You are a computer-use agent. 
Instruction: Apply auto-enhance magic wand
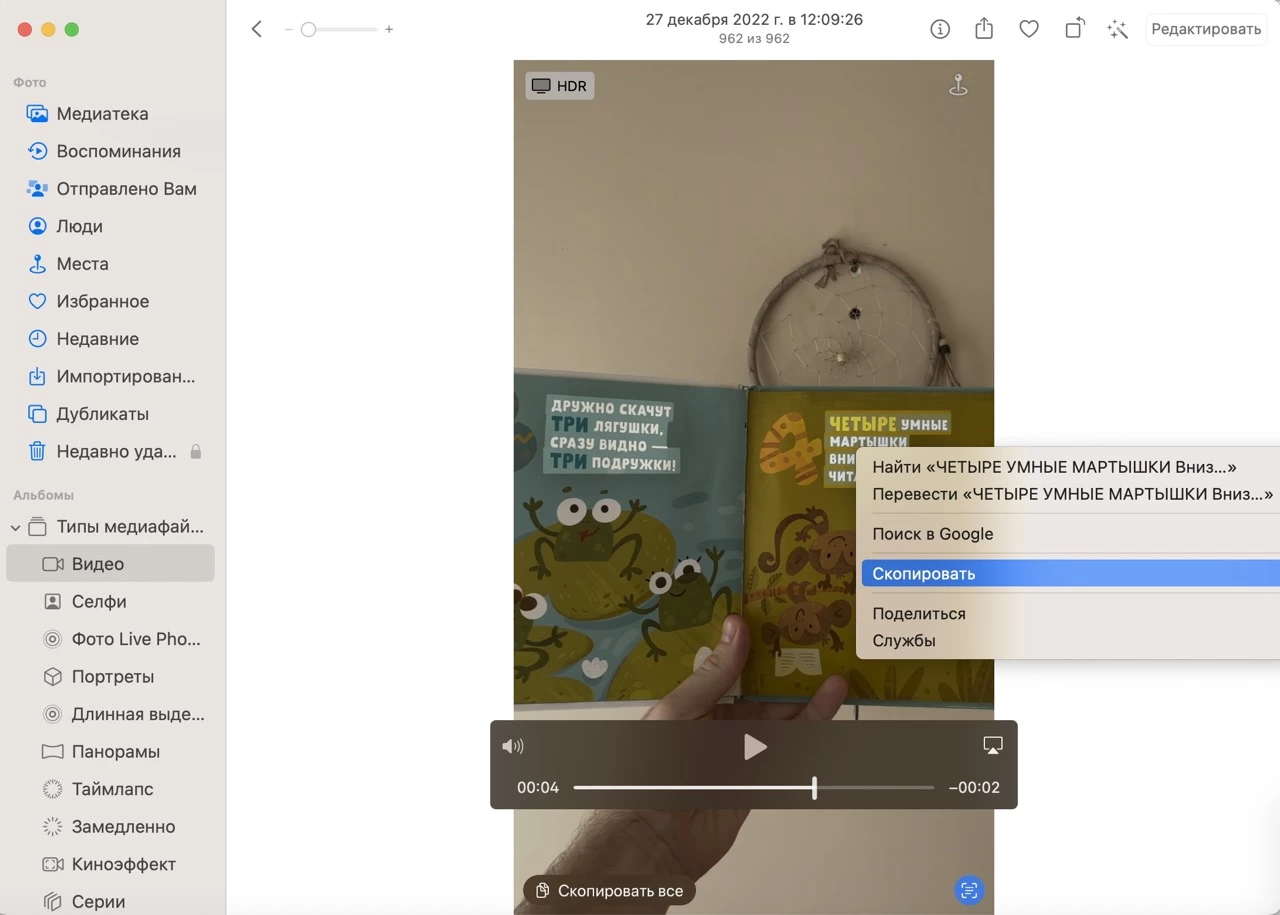click(1118, 29)
